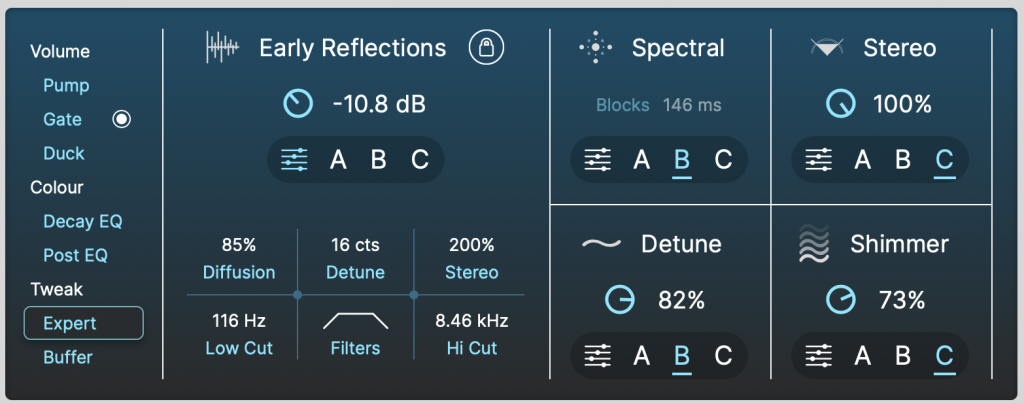Open the Decay EQ page

82,221
